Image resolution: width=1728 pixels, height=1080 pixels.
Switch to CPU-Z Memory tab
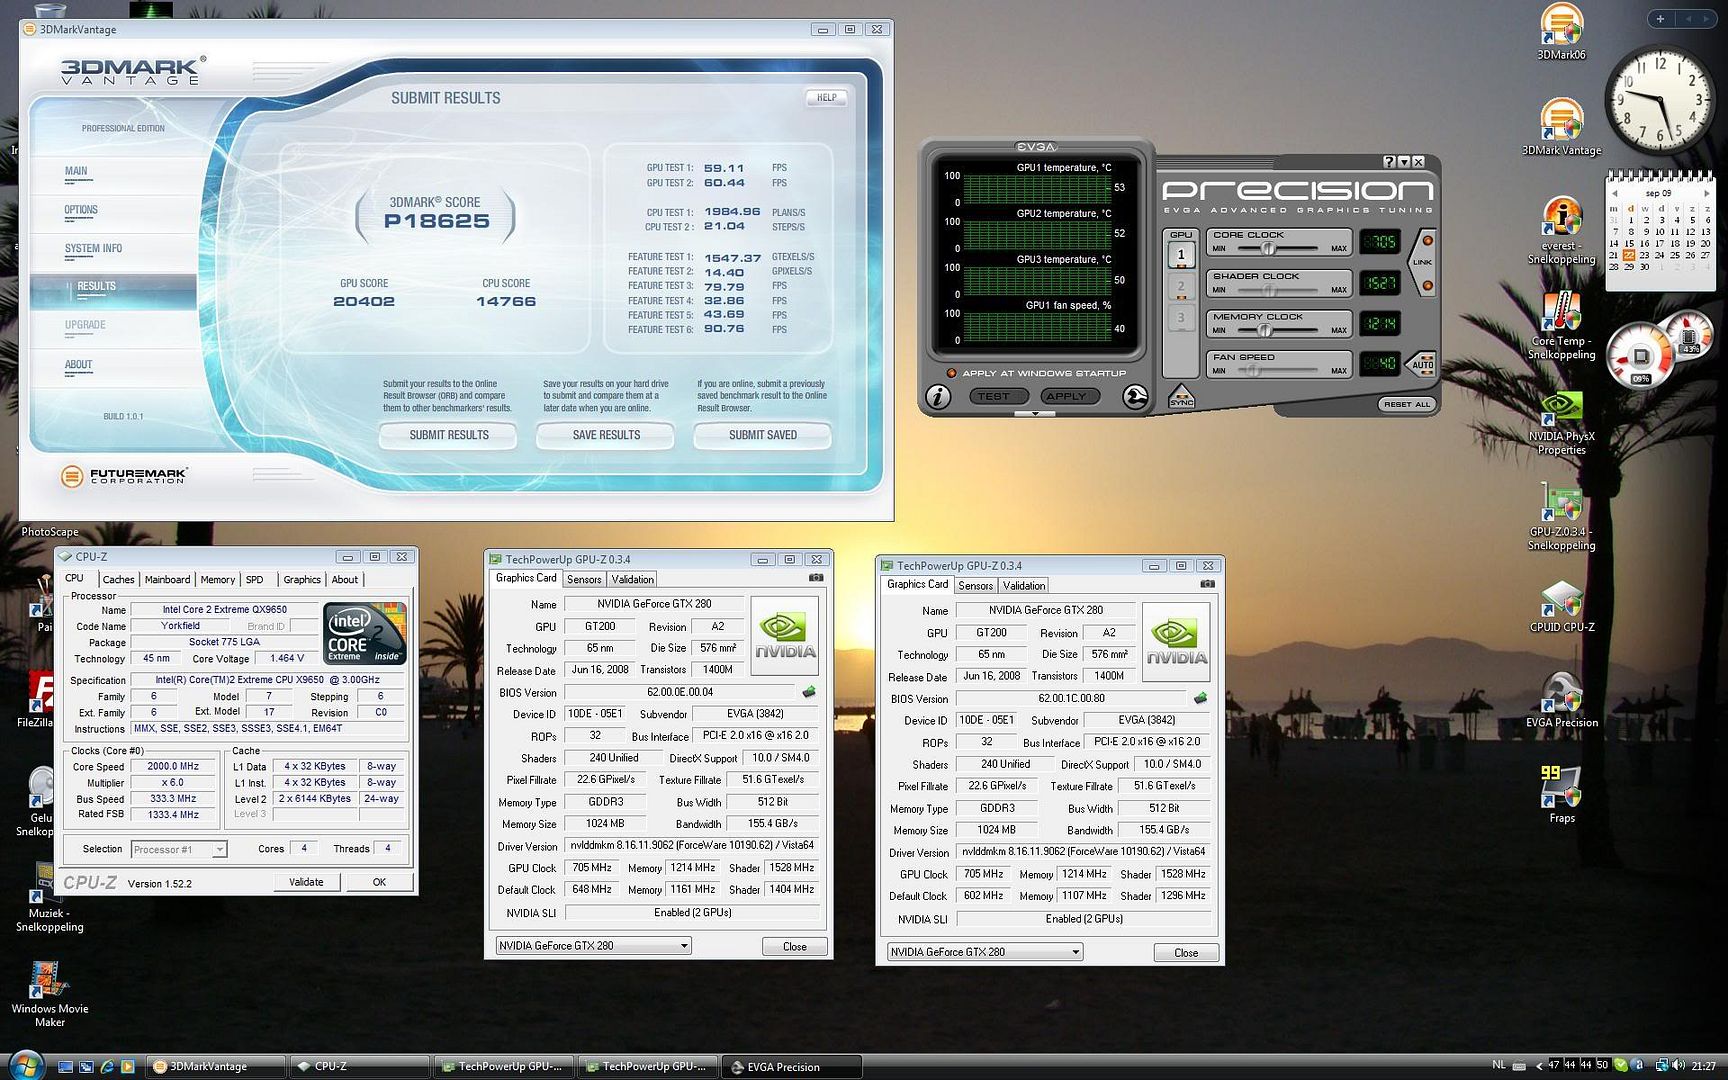point(217,579)
